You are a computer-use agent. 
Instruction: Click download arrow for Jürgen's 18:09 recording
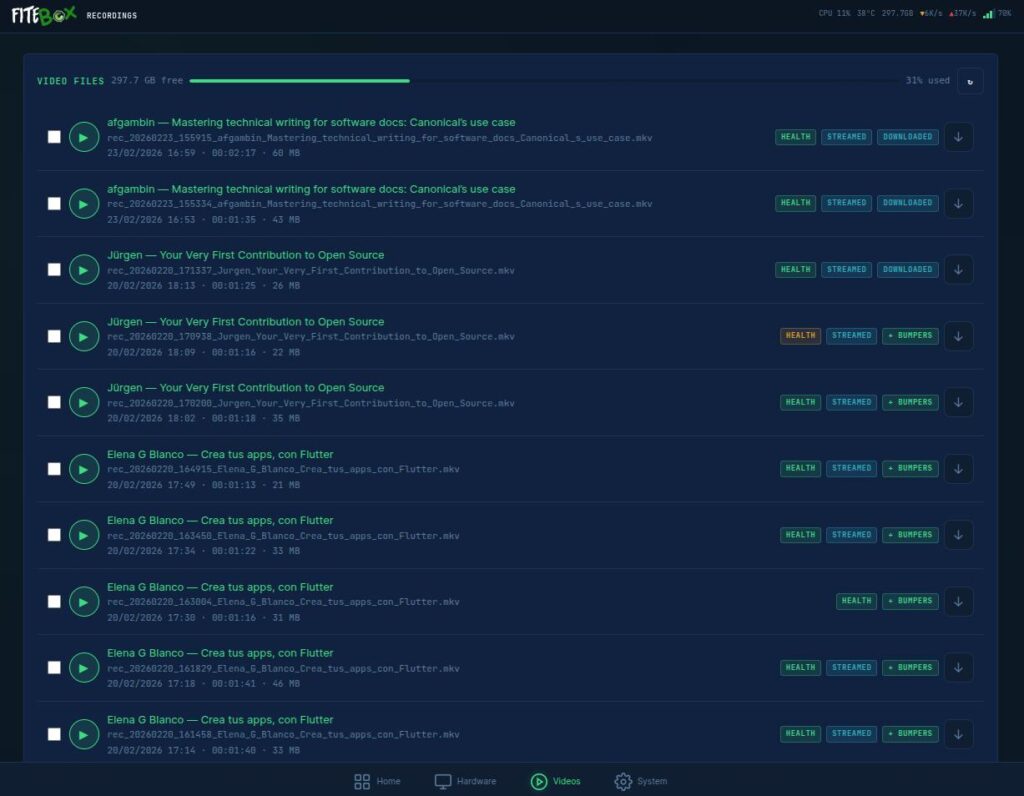[x=958, y=336]
